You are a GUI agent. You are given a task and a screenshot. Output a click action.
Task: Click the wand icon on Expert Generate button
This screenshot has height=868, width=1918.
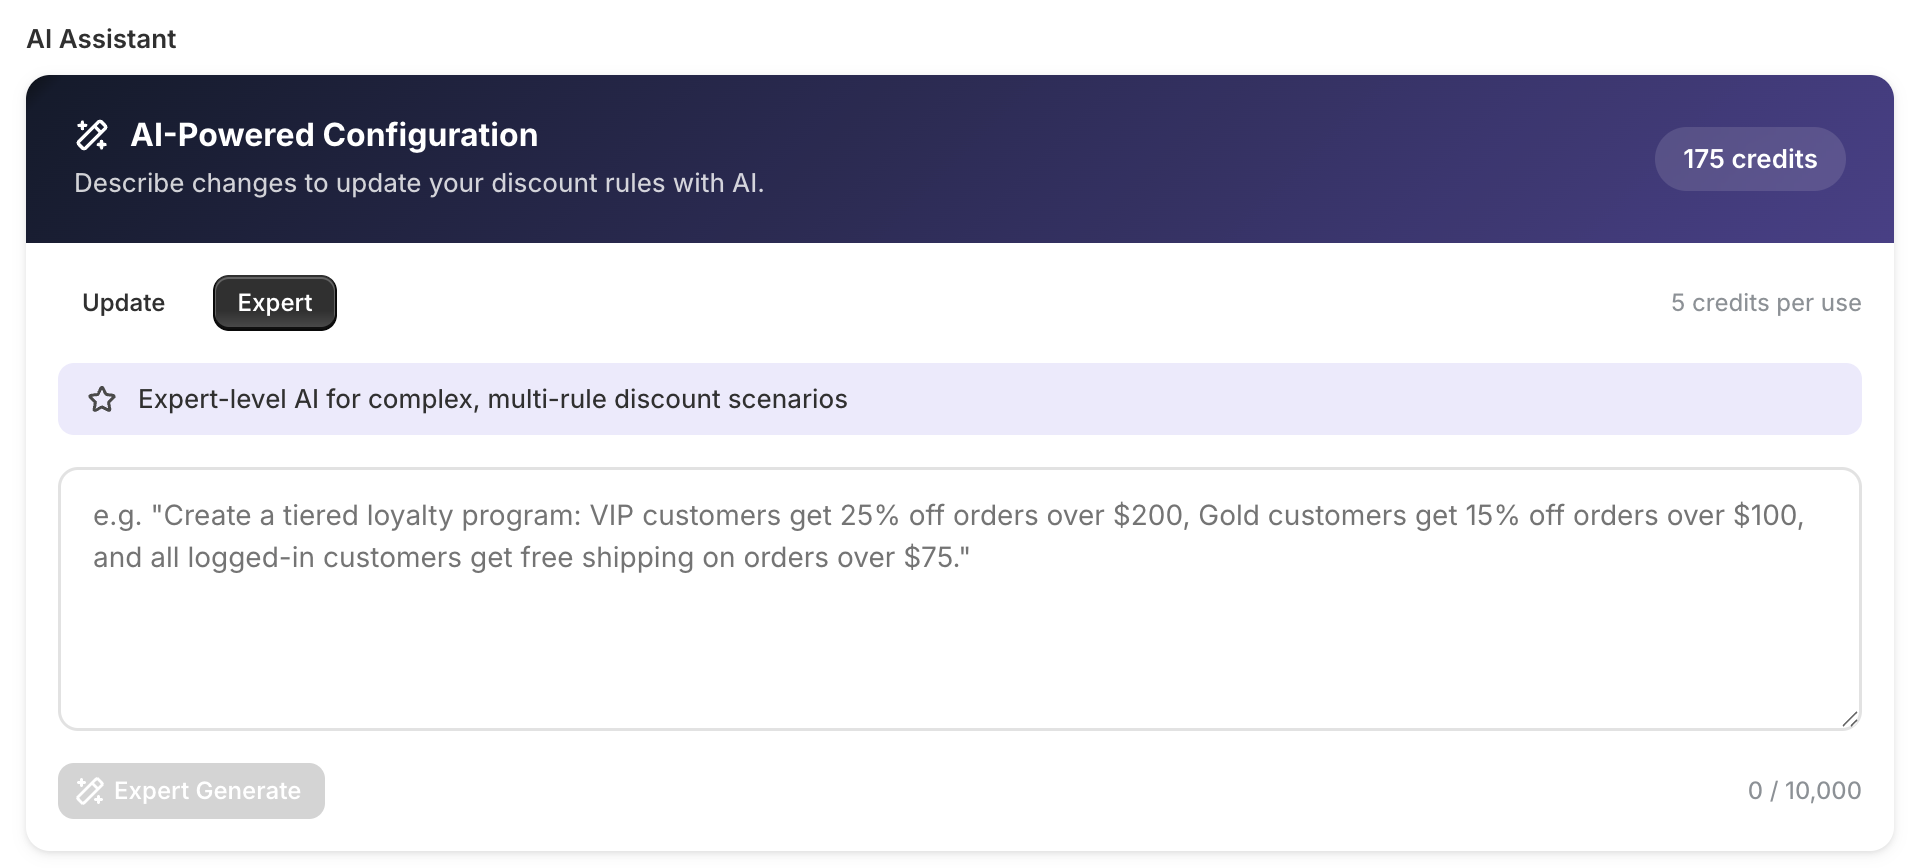coord(90,791)
